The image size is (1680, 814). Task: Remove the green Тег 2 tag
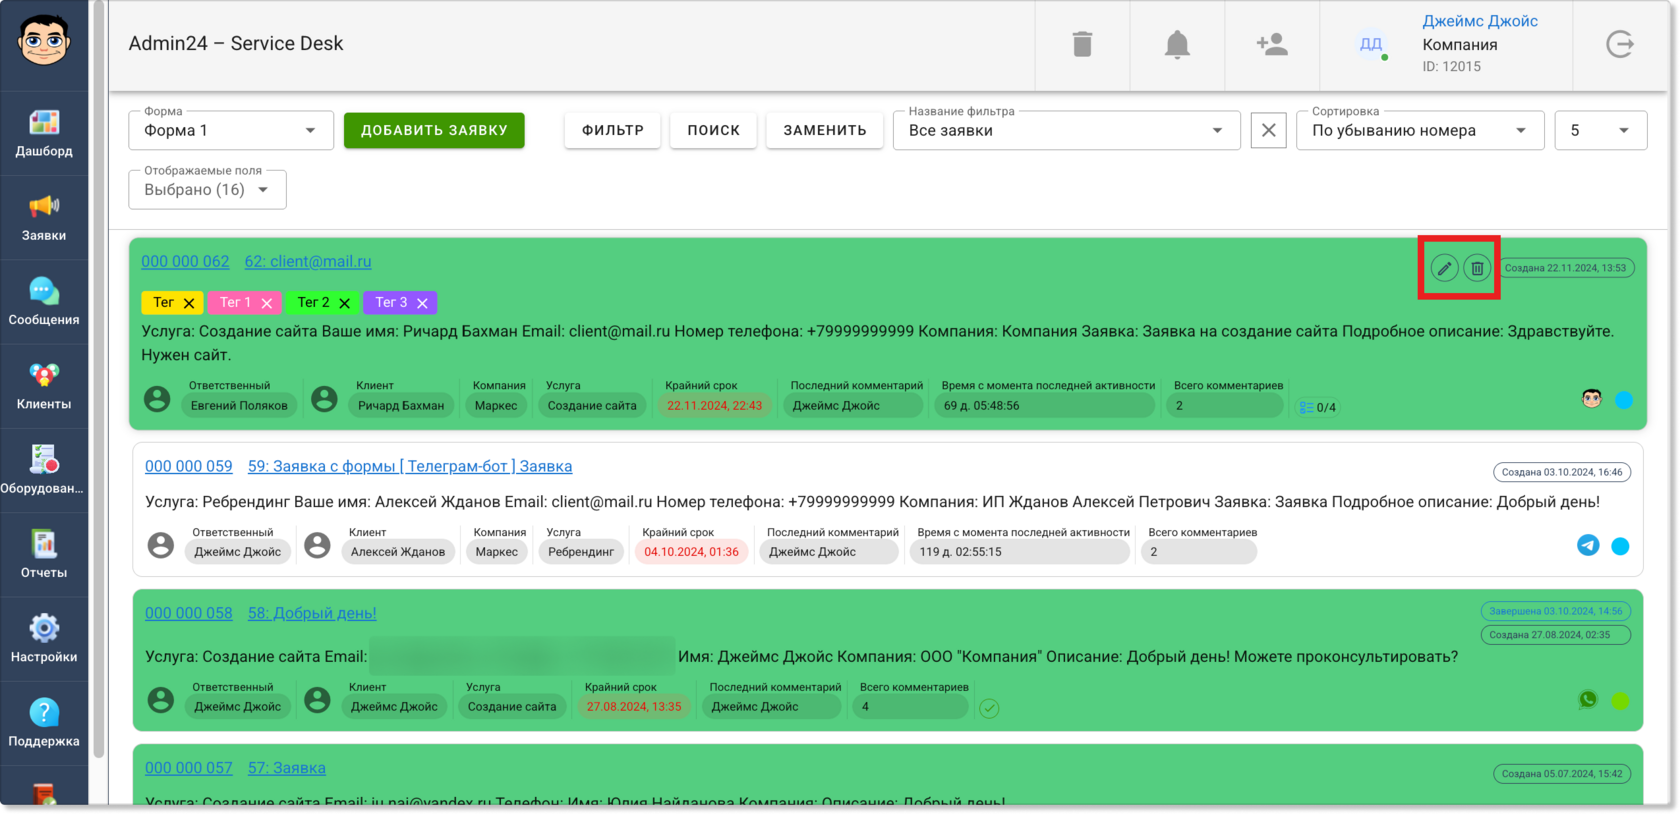click(x=345, y=303)
